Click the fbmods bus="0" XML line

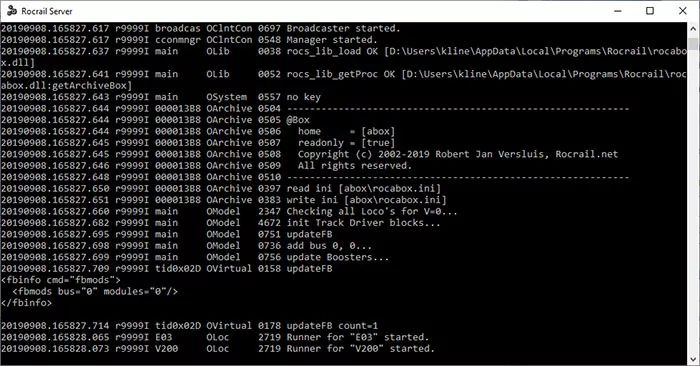[95, 291]
